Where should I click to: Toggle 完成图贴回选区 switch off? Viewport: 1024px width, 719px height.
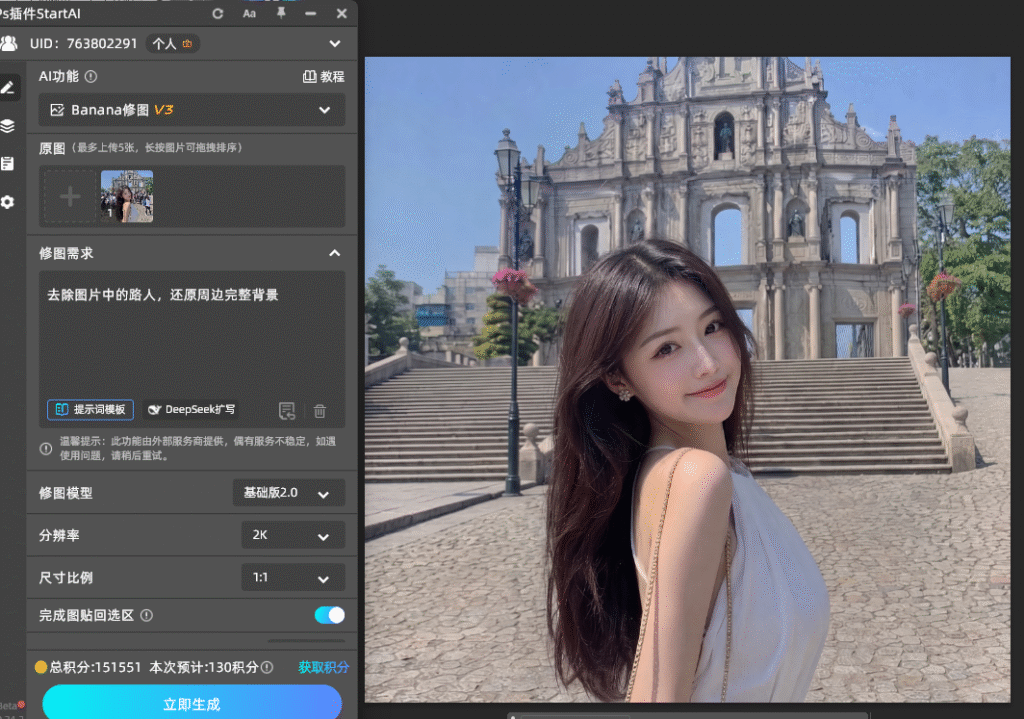(x=330, y=615)
